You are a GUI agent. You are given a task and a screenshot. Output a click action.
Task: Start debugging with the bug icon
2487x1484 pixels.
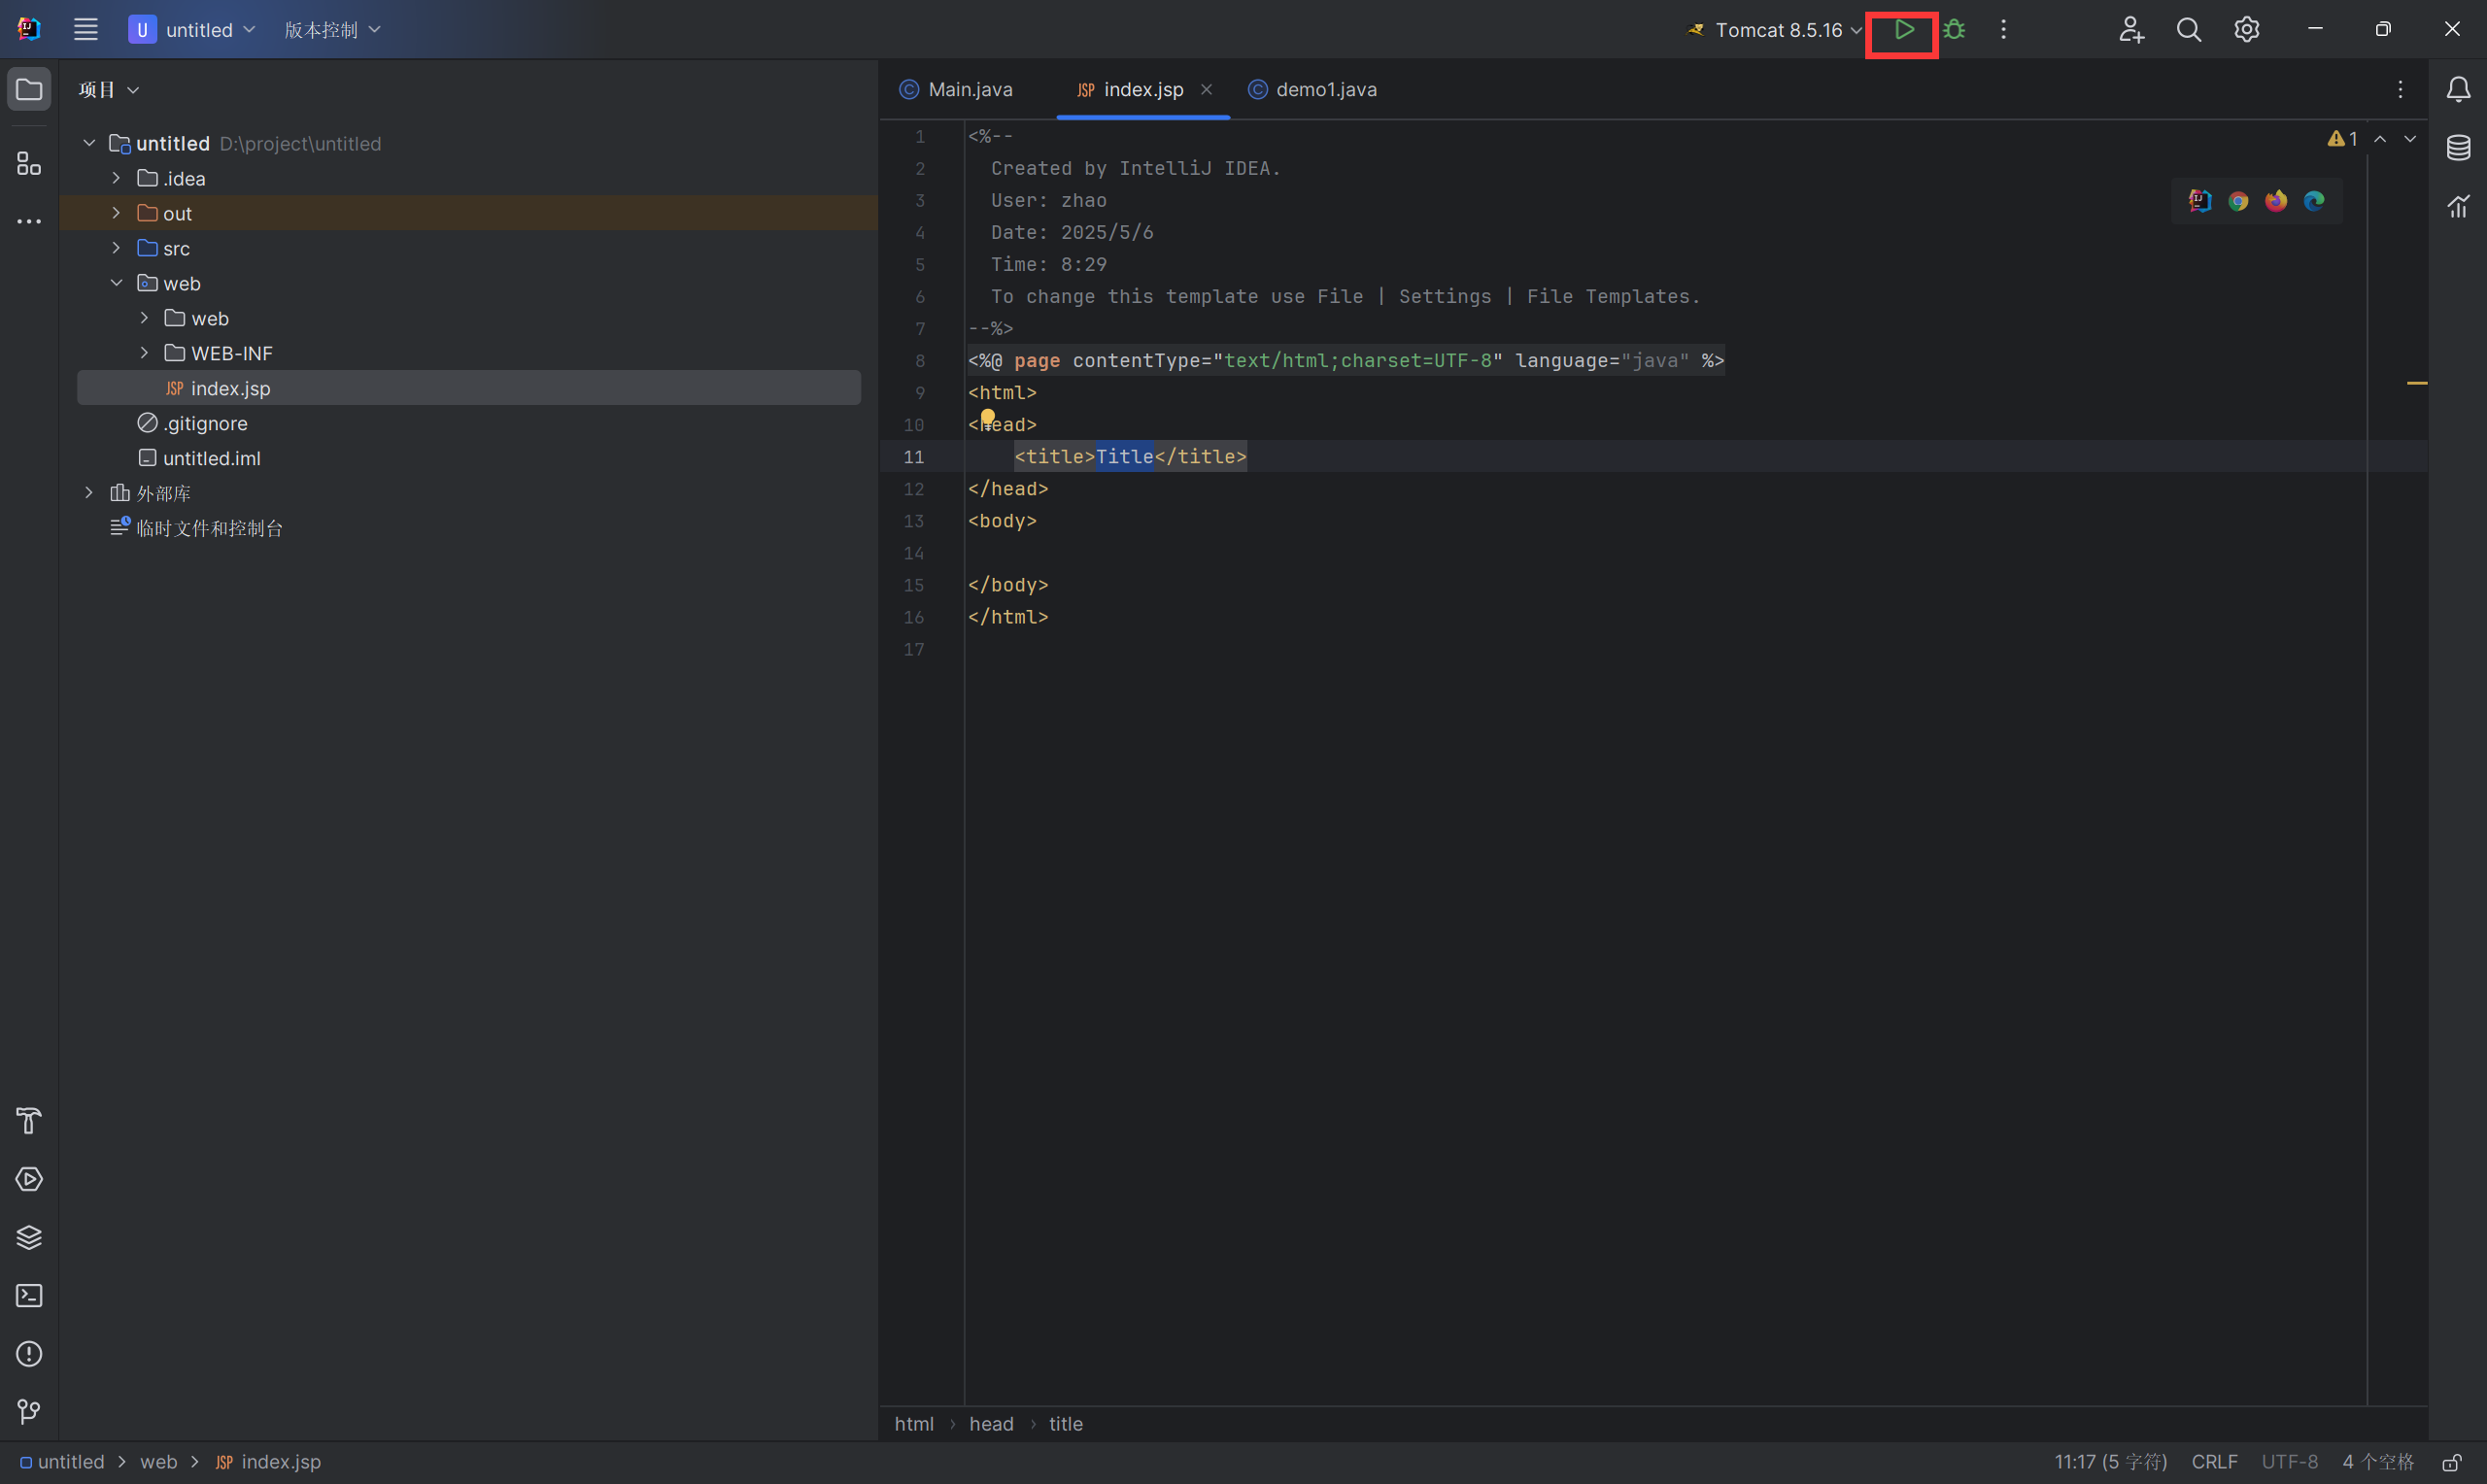click(x=1954, y=30)
